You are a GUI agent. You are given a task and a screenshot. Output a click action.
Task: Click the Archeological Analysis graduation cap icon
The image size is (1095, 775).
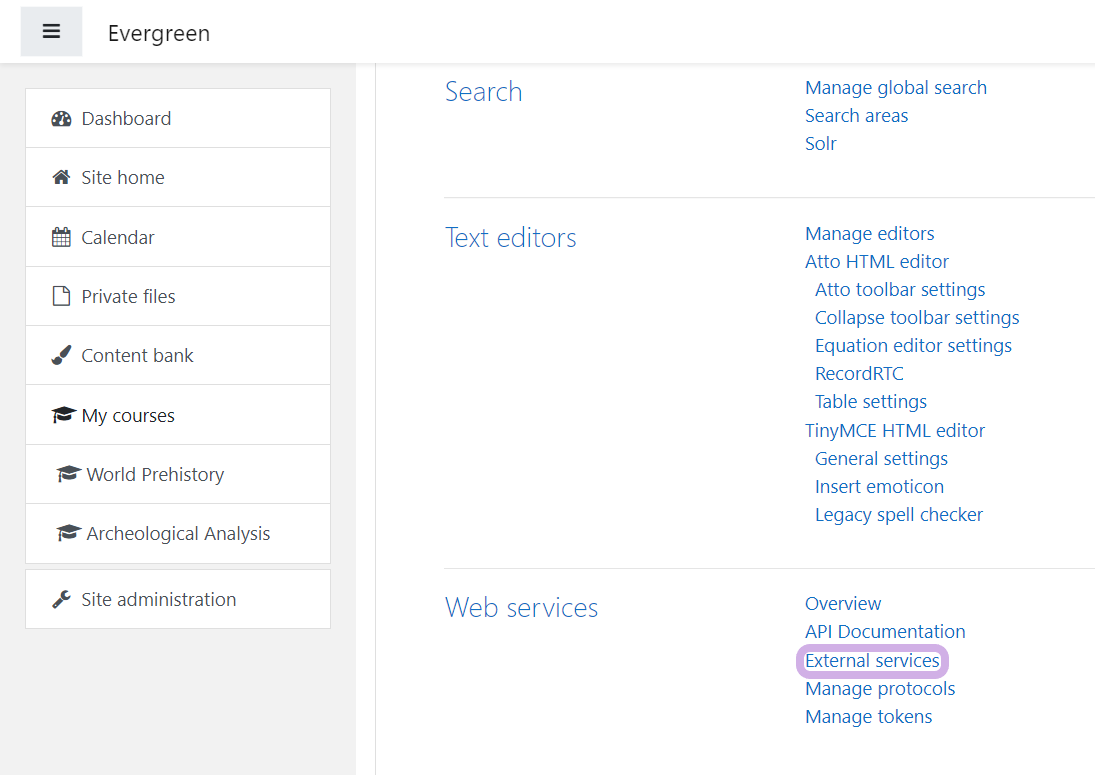point(68,534)
